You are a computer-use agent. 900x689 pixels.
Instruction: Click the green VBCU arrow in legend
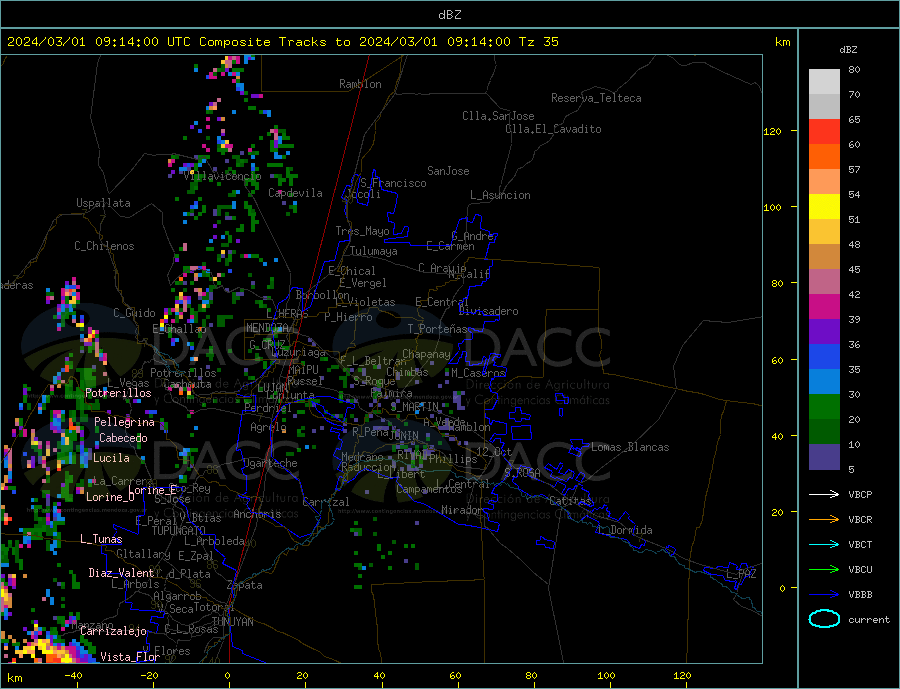[x=824, y=570]
